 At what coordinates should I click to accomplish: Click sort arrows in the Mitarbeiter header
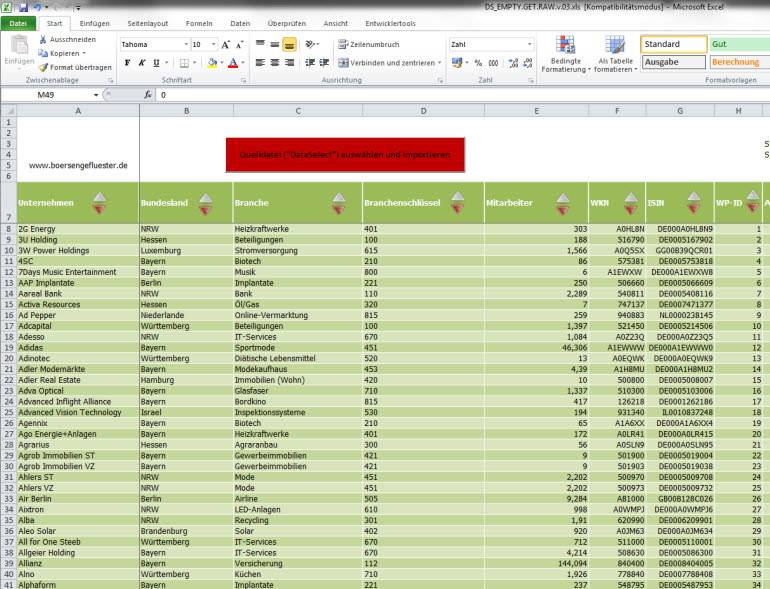tap(563, 204)
